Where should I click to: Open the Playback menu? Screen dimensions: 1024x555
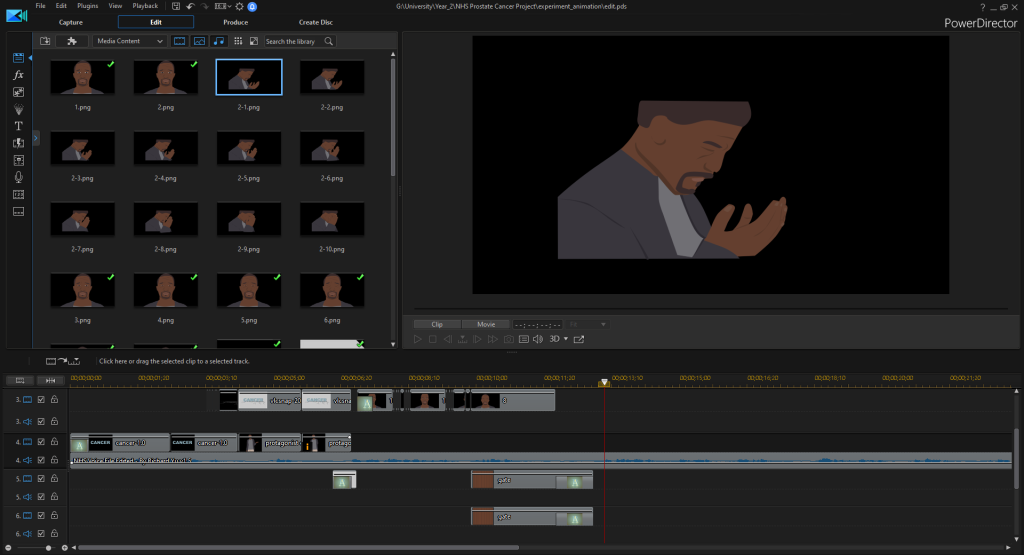click(x=145, y=6)
